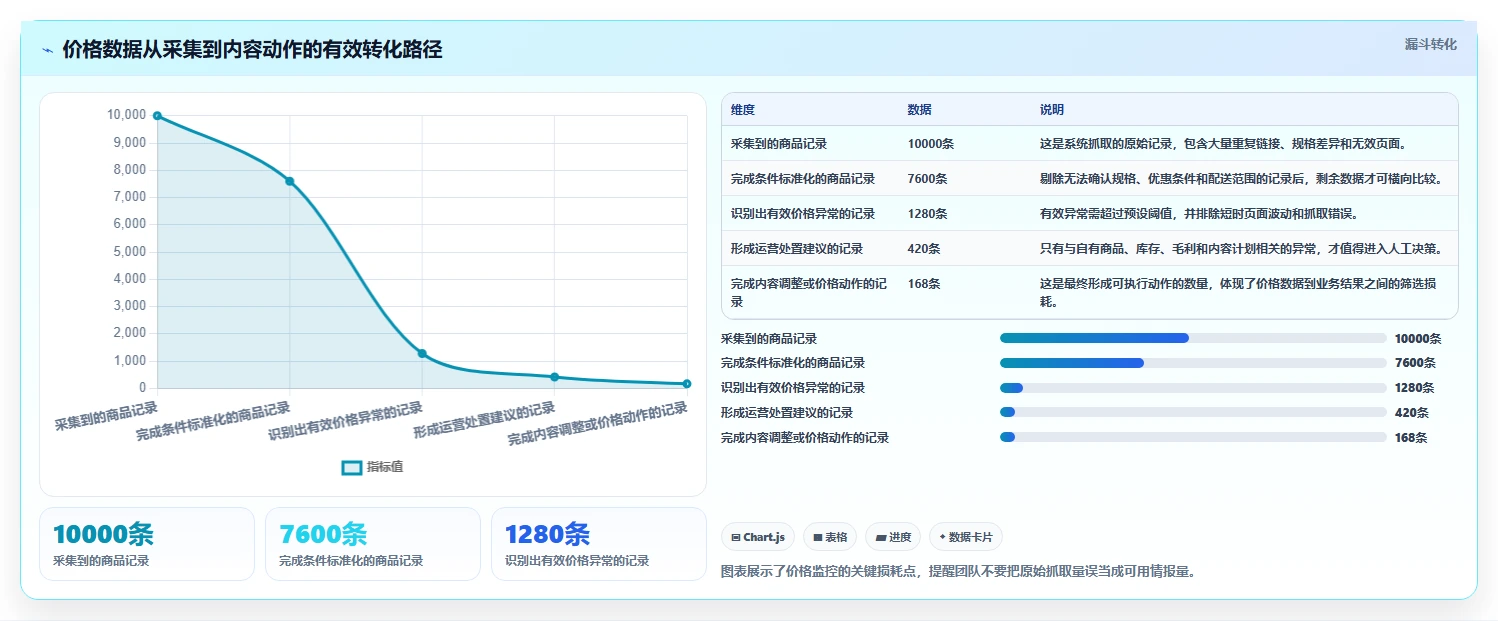The width and height of the screenshot is (1498, 621).
Task: Select chart point for 完成内容调整或价格动作的记录
Action: 687,384
